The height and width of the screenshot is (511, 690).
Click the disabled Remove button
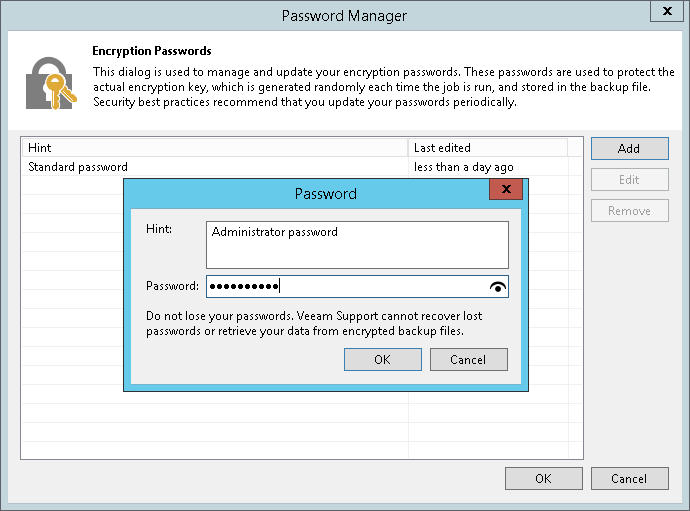point(629,211)
